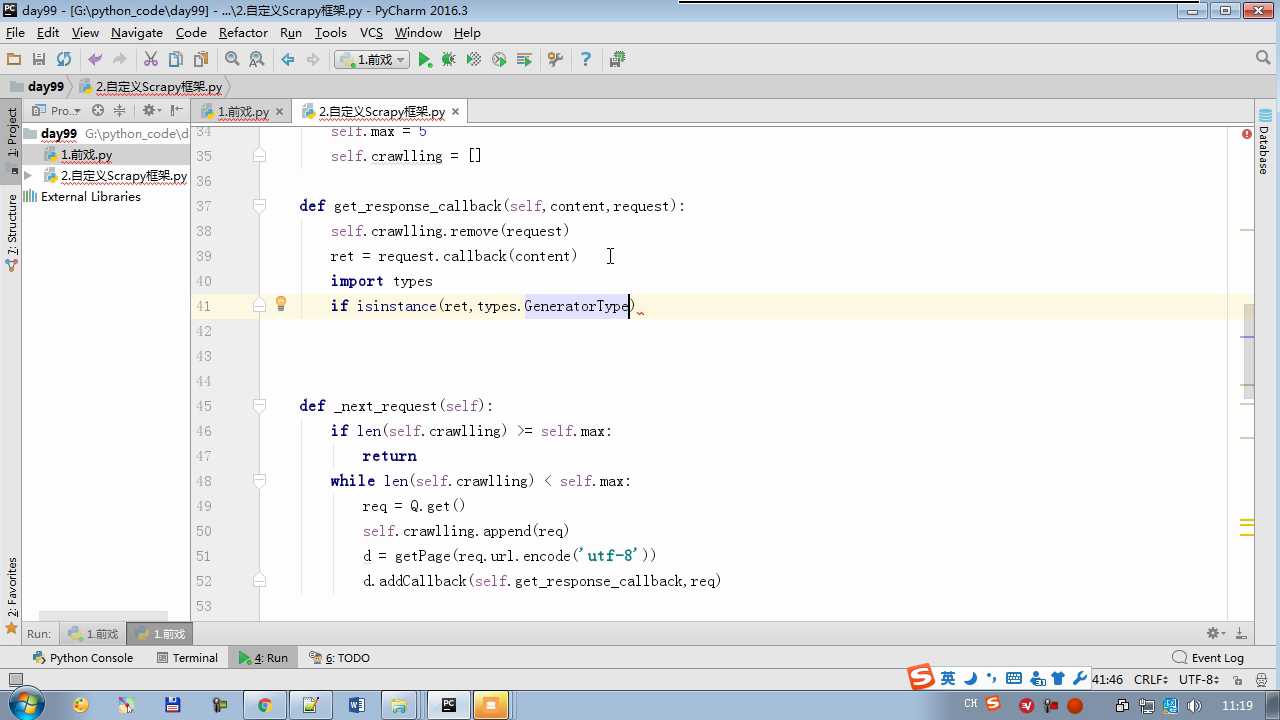This screenshot has height=720, width=1280.
Task: Toggle the 4: Run tool window
Action: click(263, 658)
